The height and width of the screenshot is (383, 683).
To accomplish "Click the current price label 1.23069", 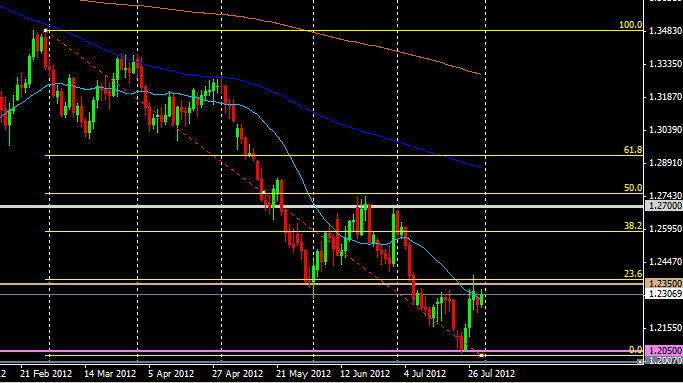I will click(x=665, y=294).
